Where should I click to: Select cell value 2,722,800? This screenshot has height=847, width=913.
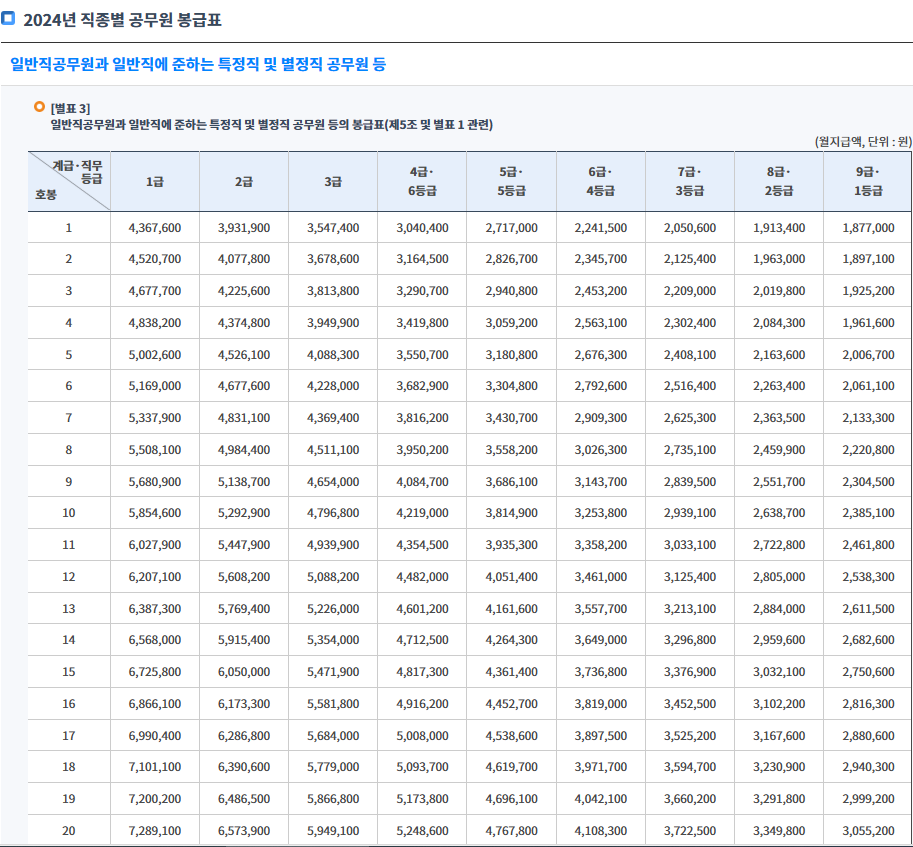coord(778,545)
